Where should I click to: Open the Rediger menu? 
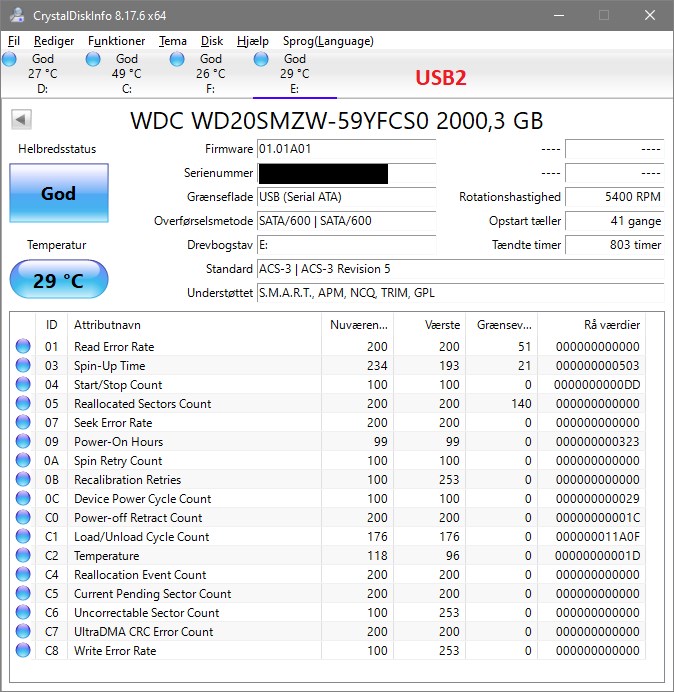coord(54,41)
